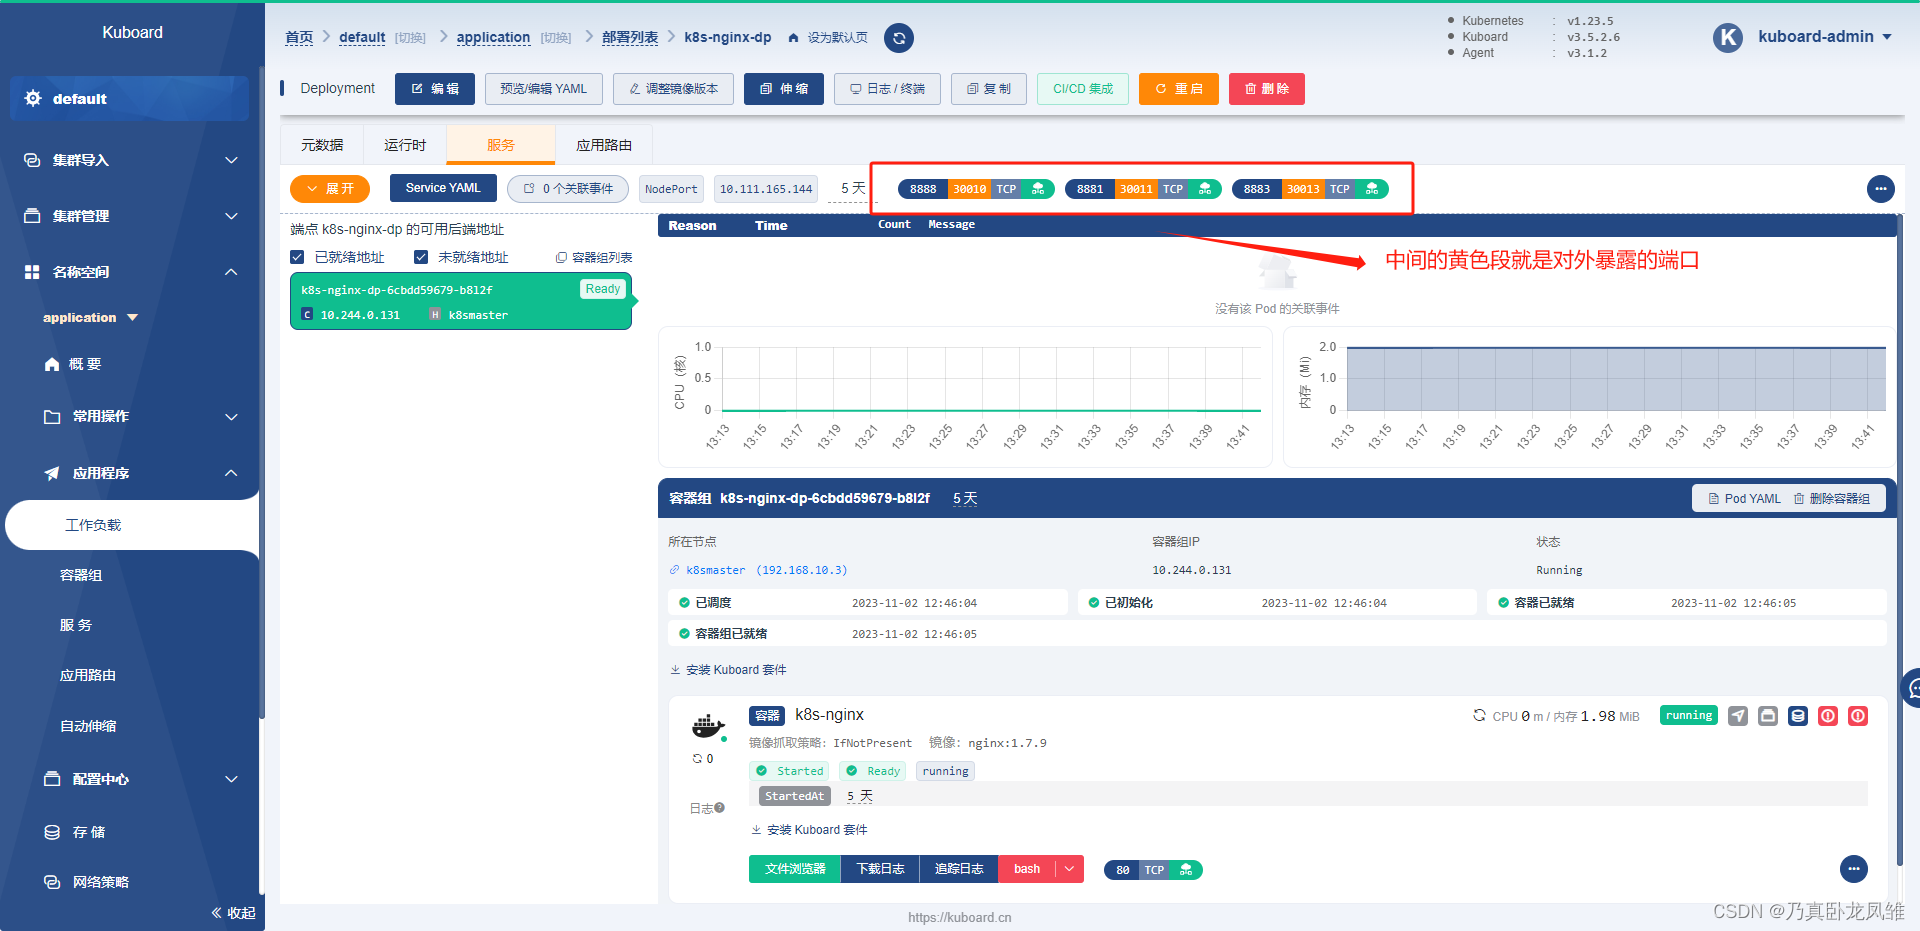This screenshot has height=931, width=1920.
Task: Click the refresh icon beside 设为默认页
Action: 899,38
